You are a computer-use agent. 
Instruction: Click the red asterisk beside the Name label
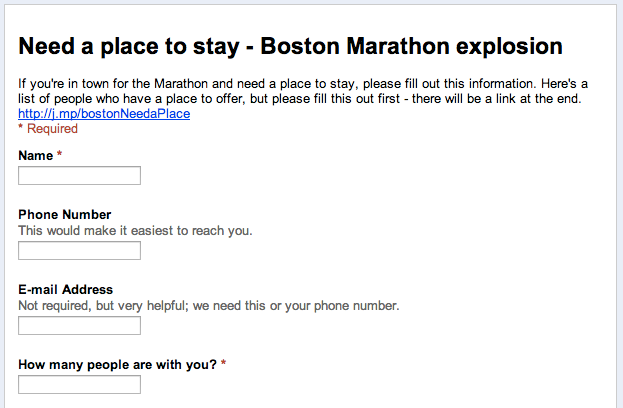(60, 154)
